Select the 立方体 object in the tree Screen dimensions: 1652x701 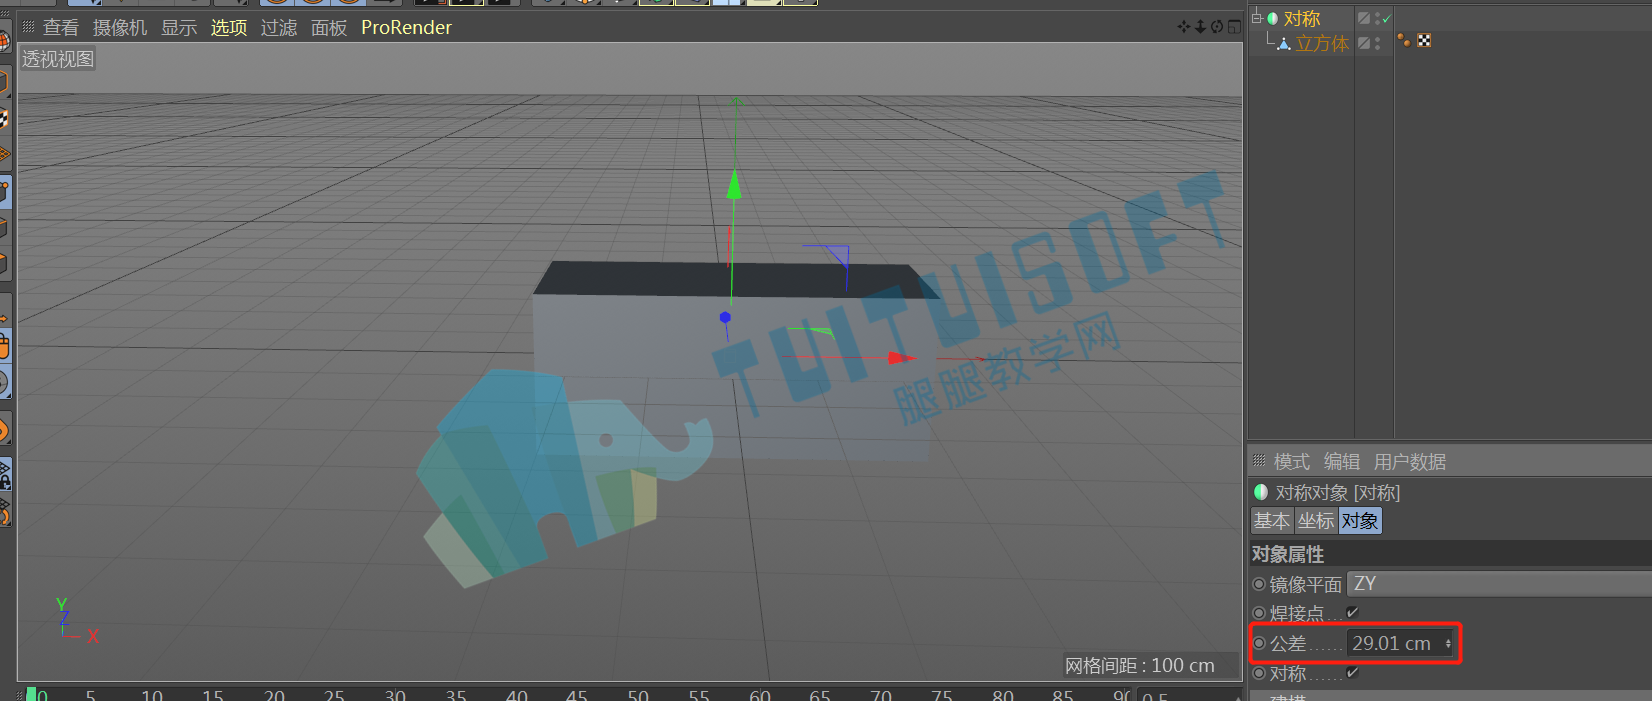[x=1322, y=43]
